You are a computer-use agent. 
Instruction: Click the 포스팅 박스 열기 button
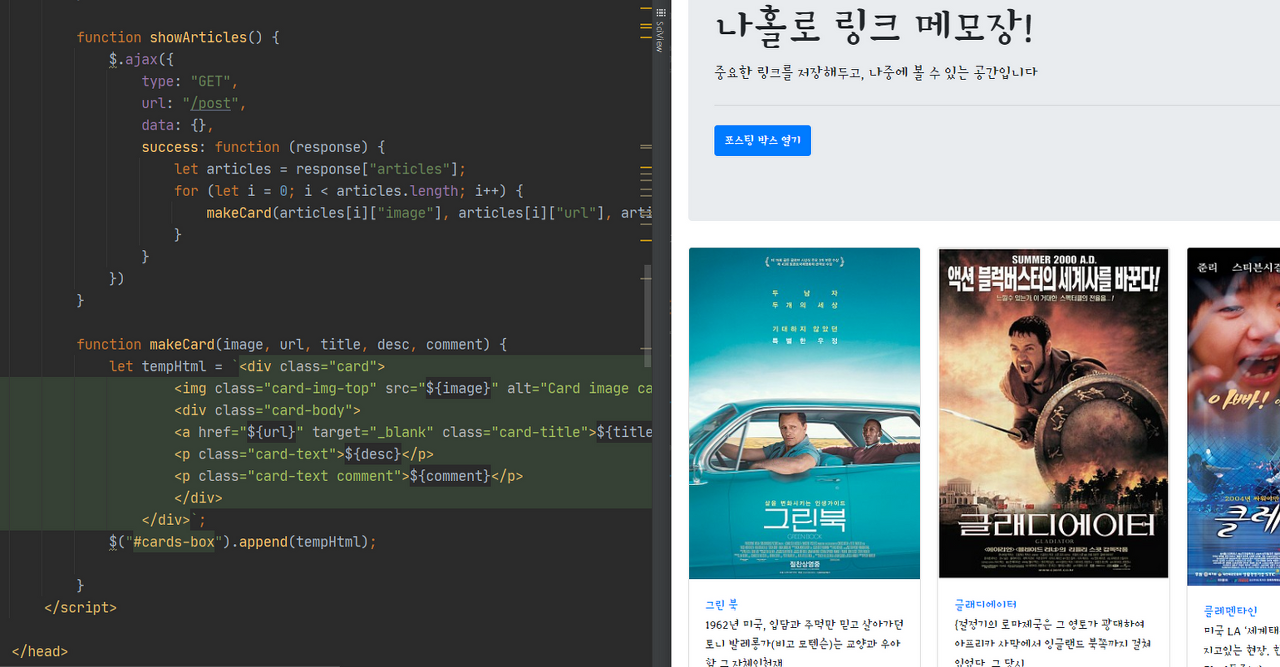[x=762, y=140]
